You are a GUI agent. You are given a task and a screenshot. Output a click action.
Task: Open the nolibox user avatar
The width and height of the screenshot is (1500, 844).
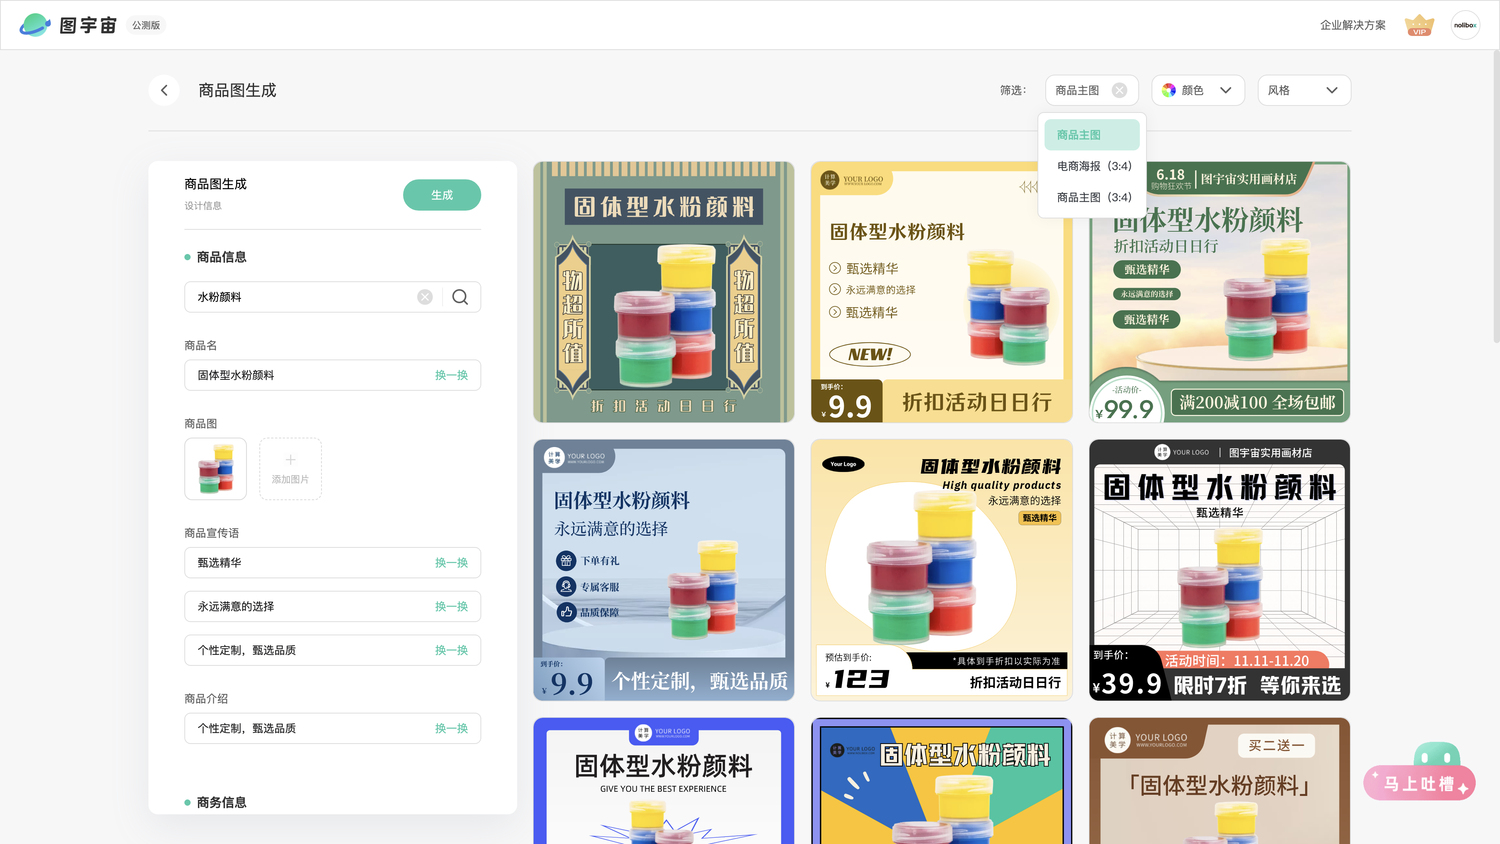[x=1465, y=25]
